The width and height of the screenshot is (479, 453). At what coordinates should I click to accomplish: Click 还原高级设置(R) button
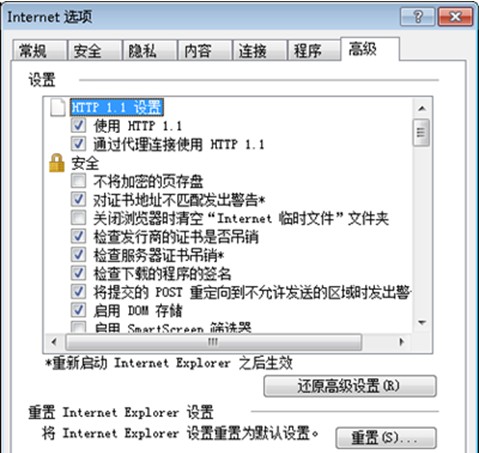350,386
